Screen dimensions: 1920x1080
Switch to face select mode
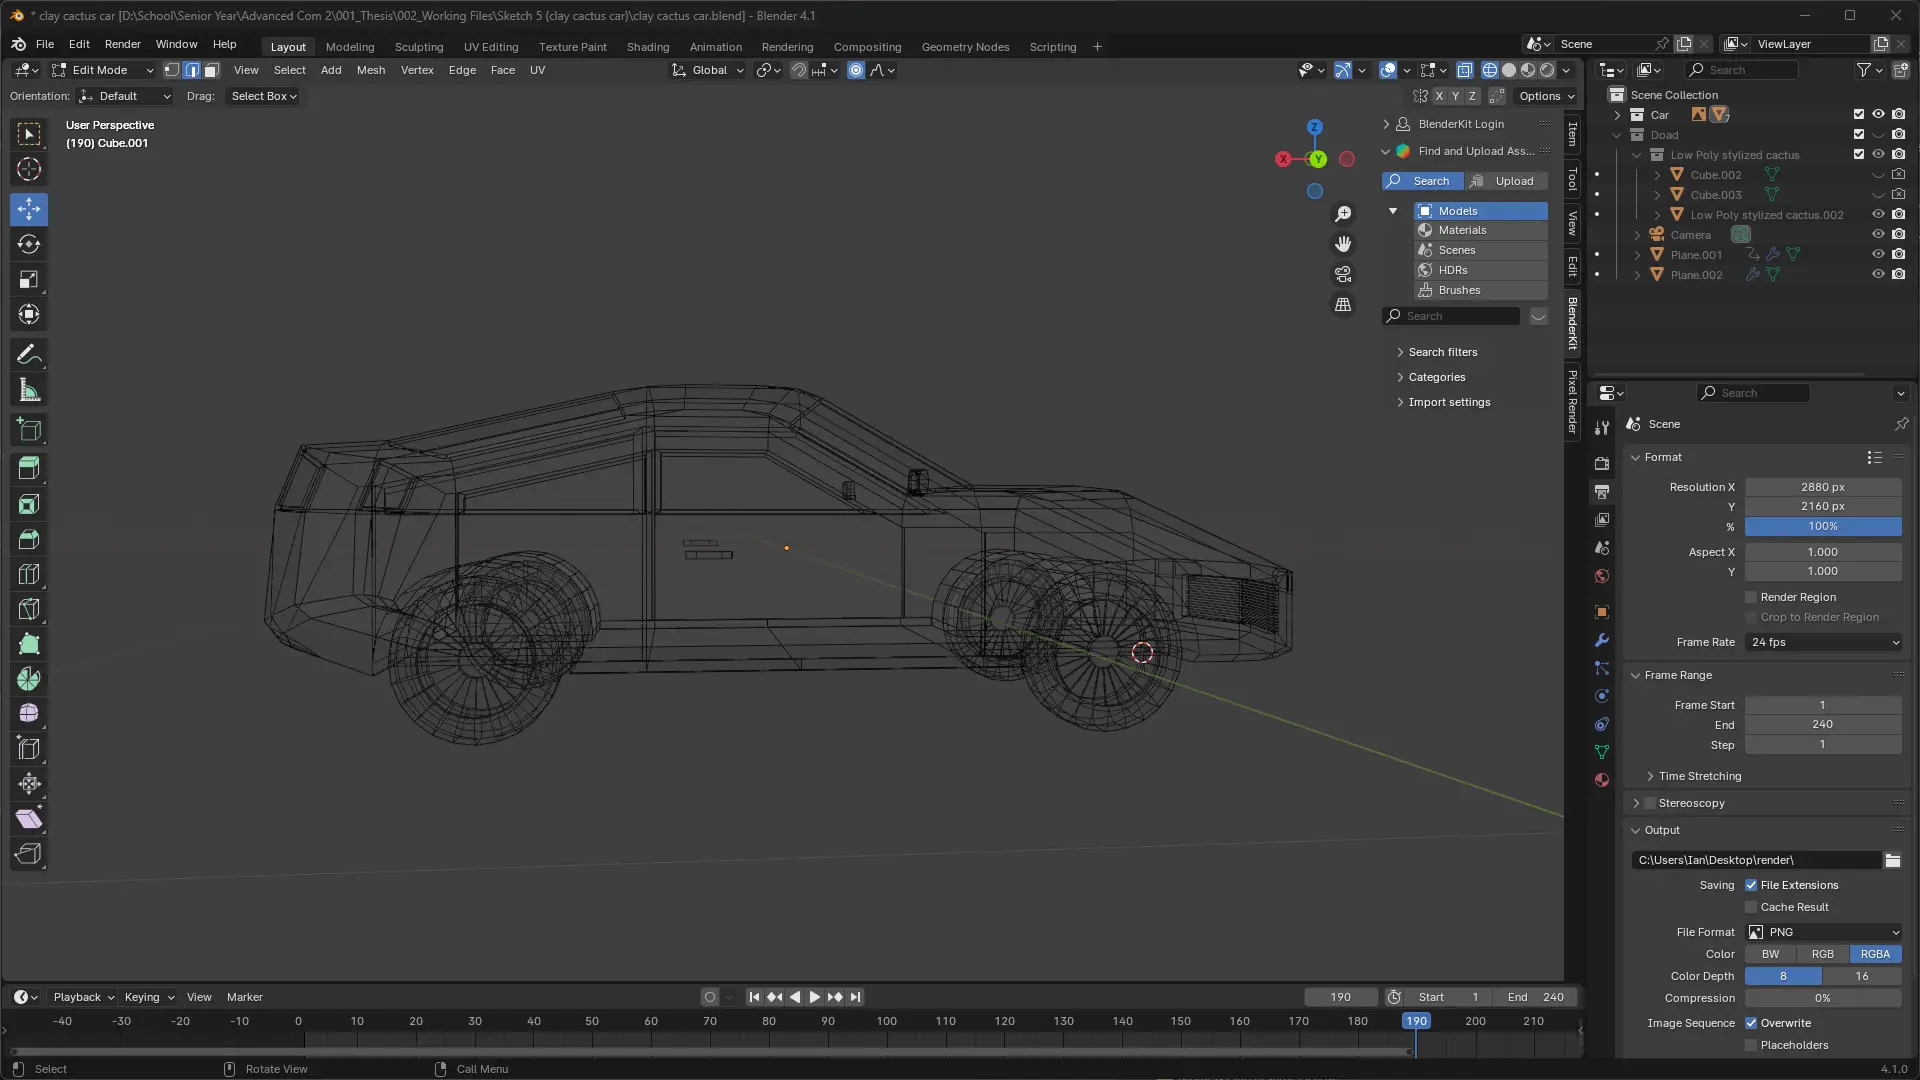pyautogui.click(x=212, y=70)
